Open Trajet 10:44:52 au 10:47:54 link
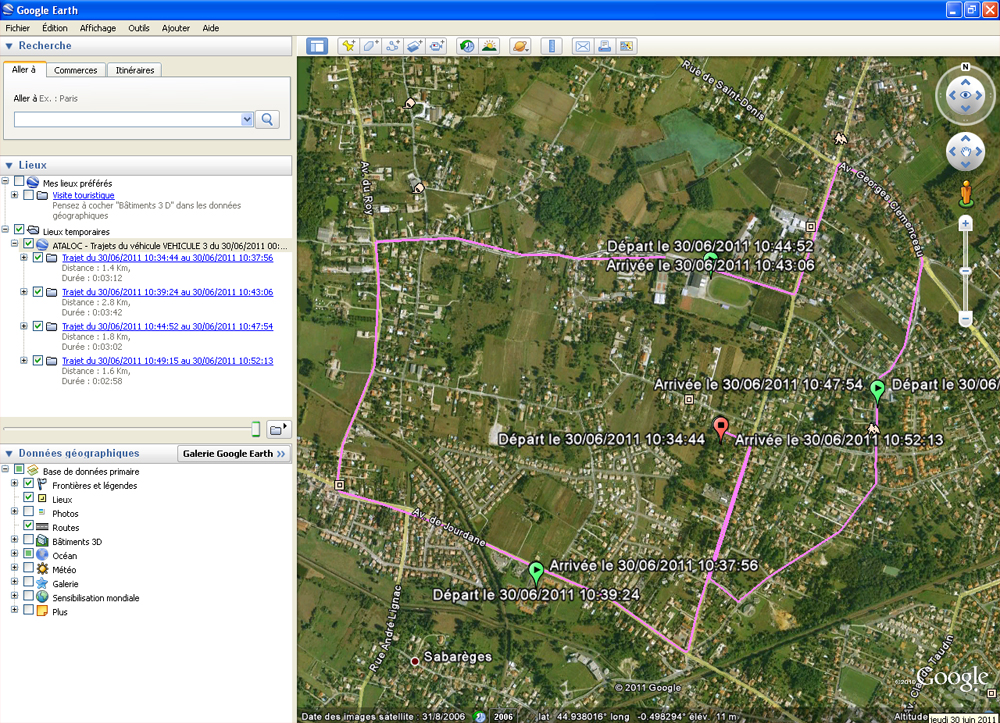The width and height of the screenshot is (1000, 723). pyautogui.click(x=167, y=326)
